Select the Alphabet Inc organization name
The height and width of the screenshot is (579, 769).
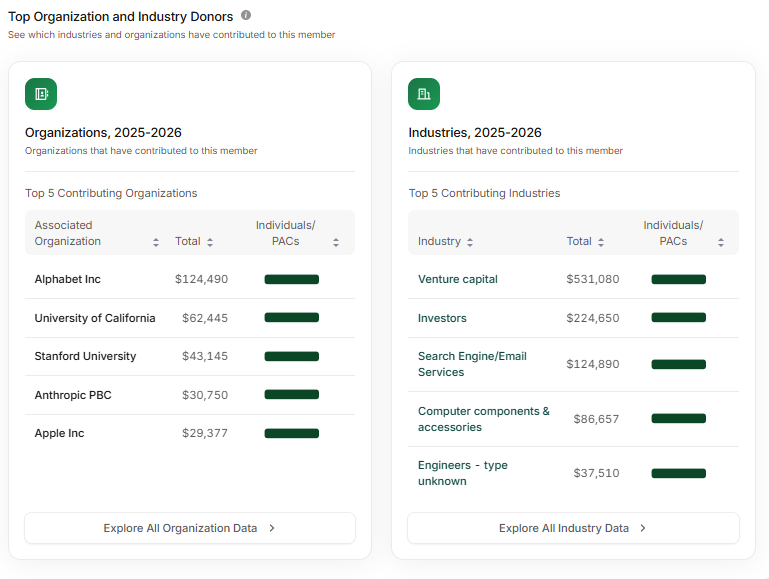pos(68,279)
